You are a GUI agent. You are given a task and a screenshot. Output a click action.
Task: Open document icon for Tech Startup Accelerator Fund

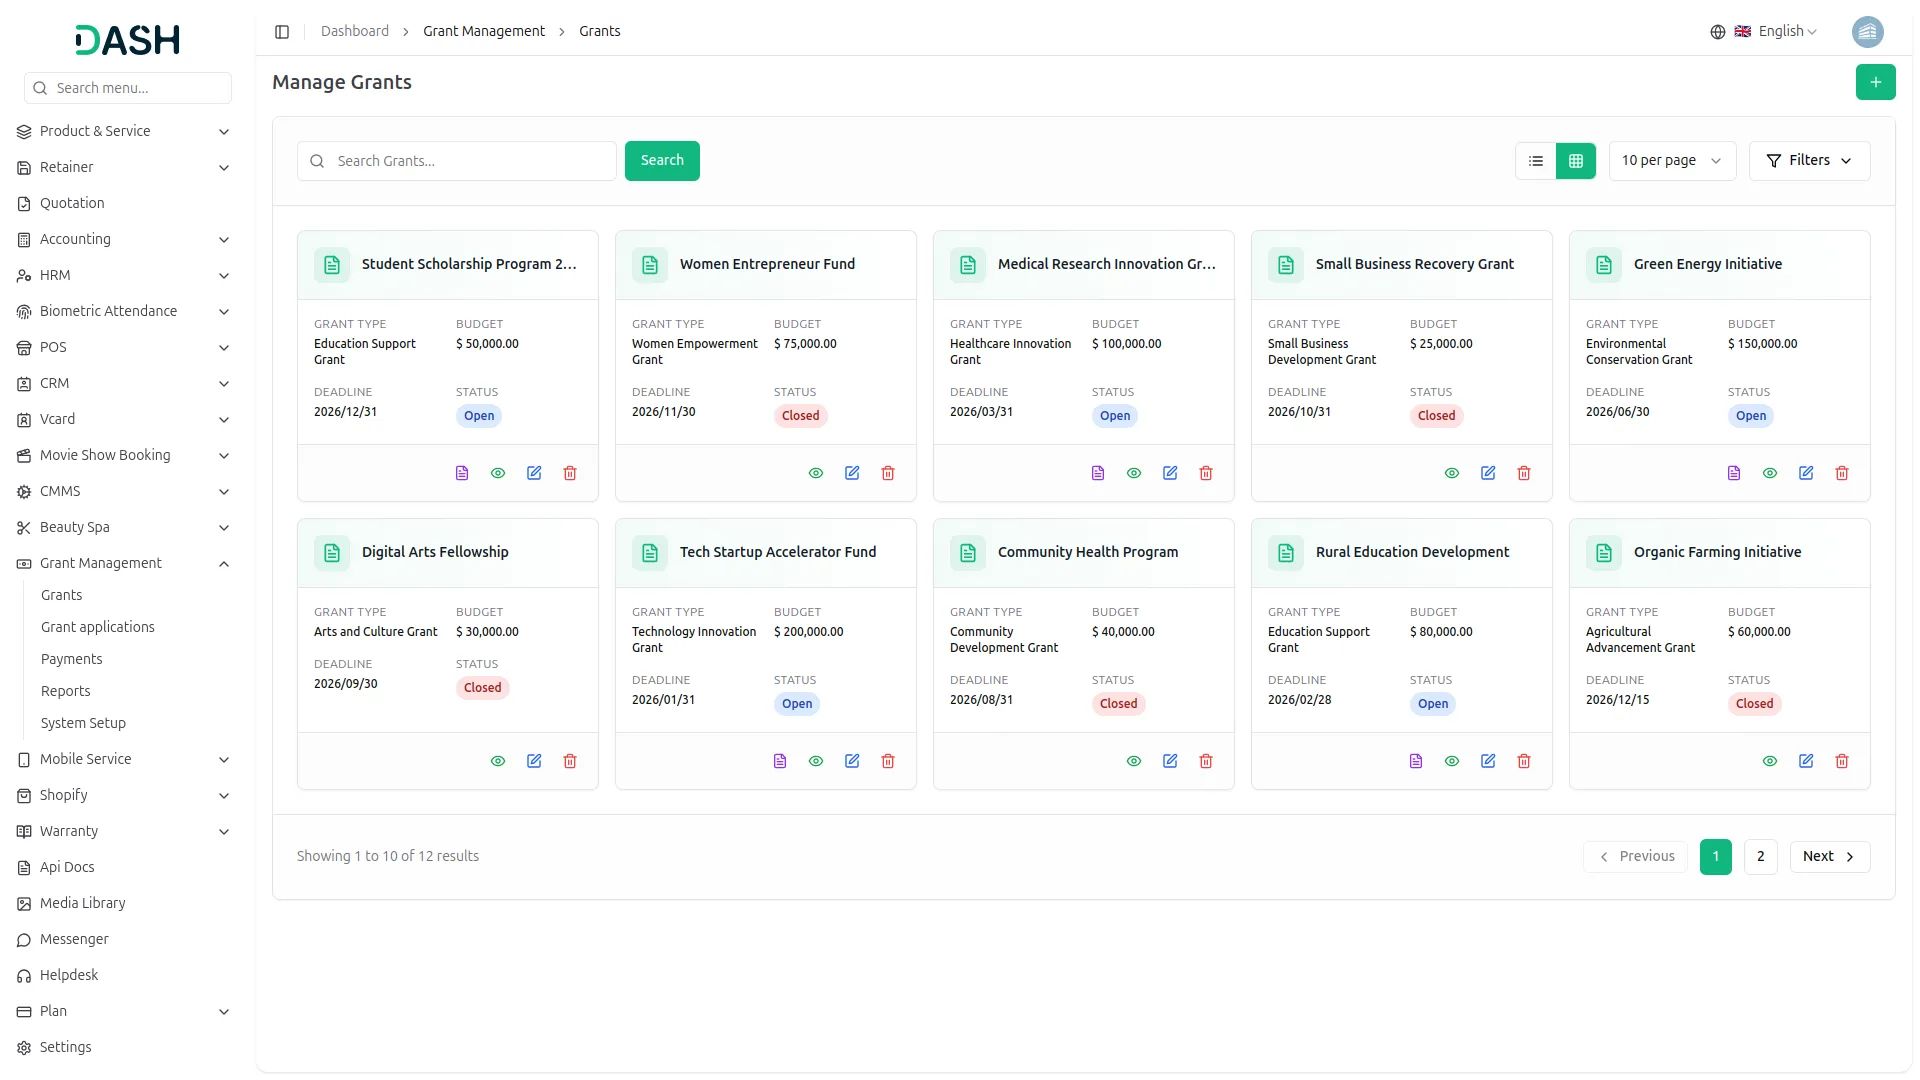pos(780,761)
